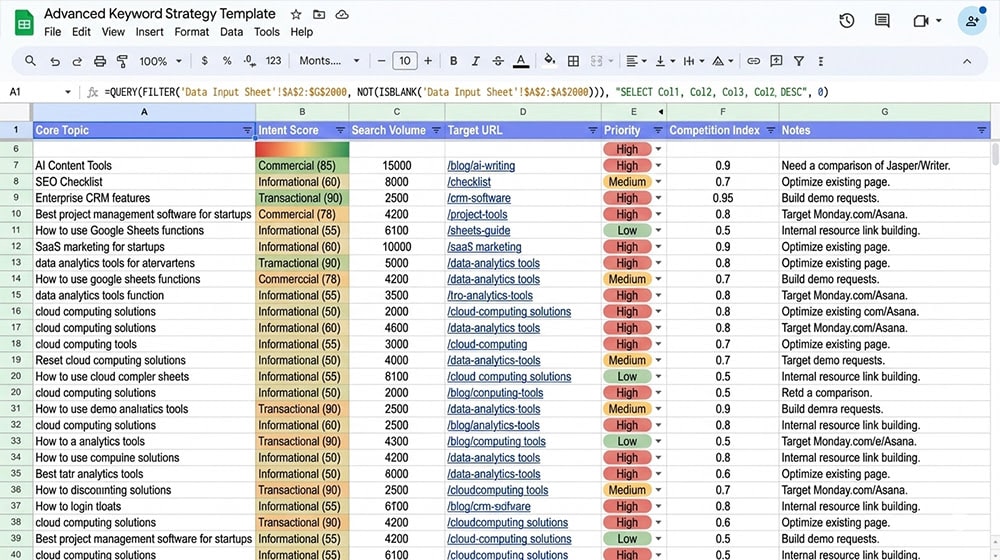Screen dimensions: 1000x560
Task: Open the borders tool
Action: pyautogui.click(x=573, y=61)
